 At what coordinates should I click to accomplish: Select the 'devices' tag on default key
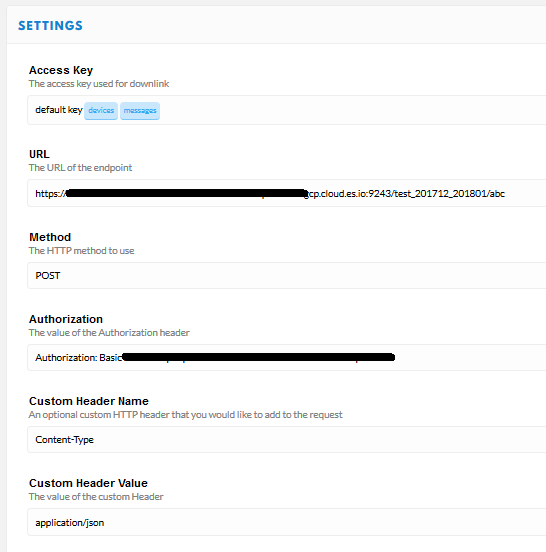click(101, 111)
